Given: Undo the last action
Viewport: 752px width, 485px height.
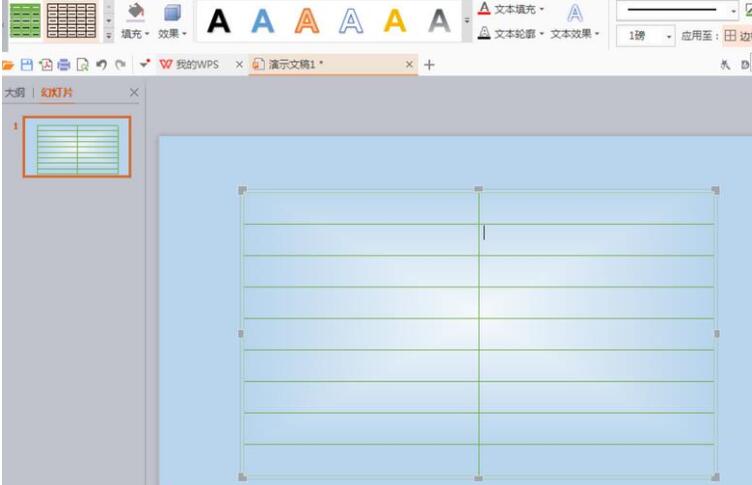Looking at the screenshot, I should (x=101, y=65).
